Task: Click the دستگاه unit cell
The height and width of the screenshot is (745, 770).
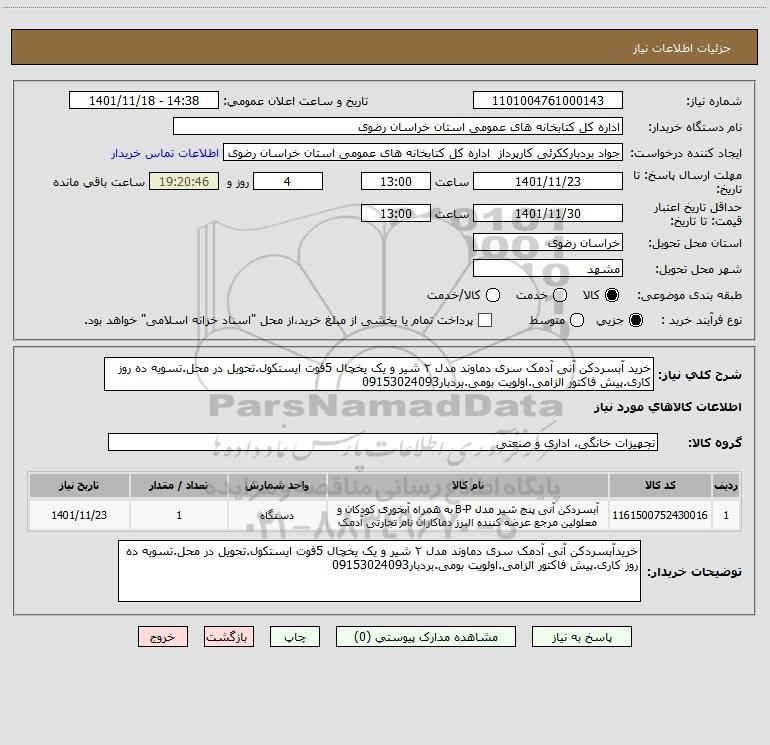Action: click(277, 515)
